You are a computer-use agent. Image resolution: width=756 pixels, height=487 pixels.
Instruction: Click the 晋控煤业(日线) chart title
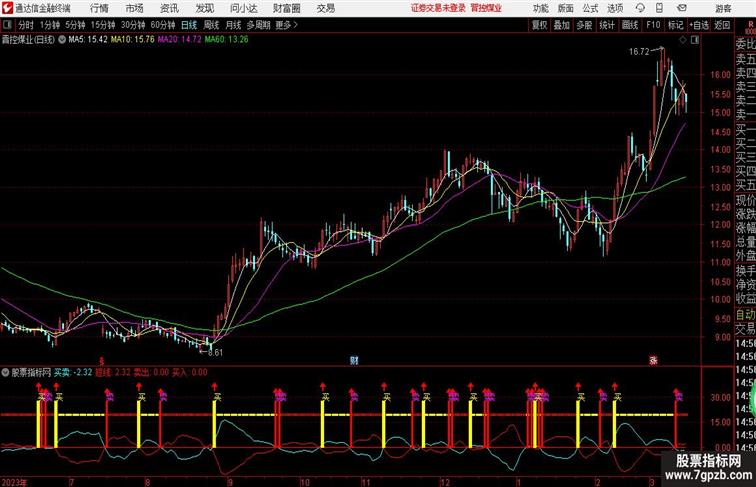point(28,40)
